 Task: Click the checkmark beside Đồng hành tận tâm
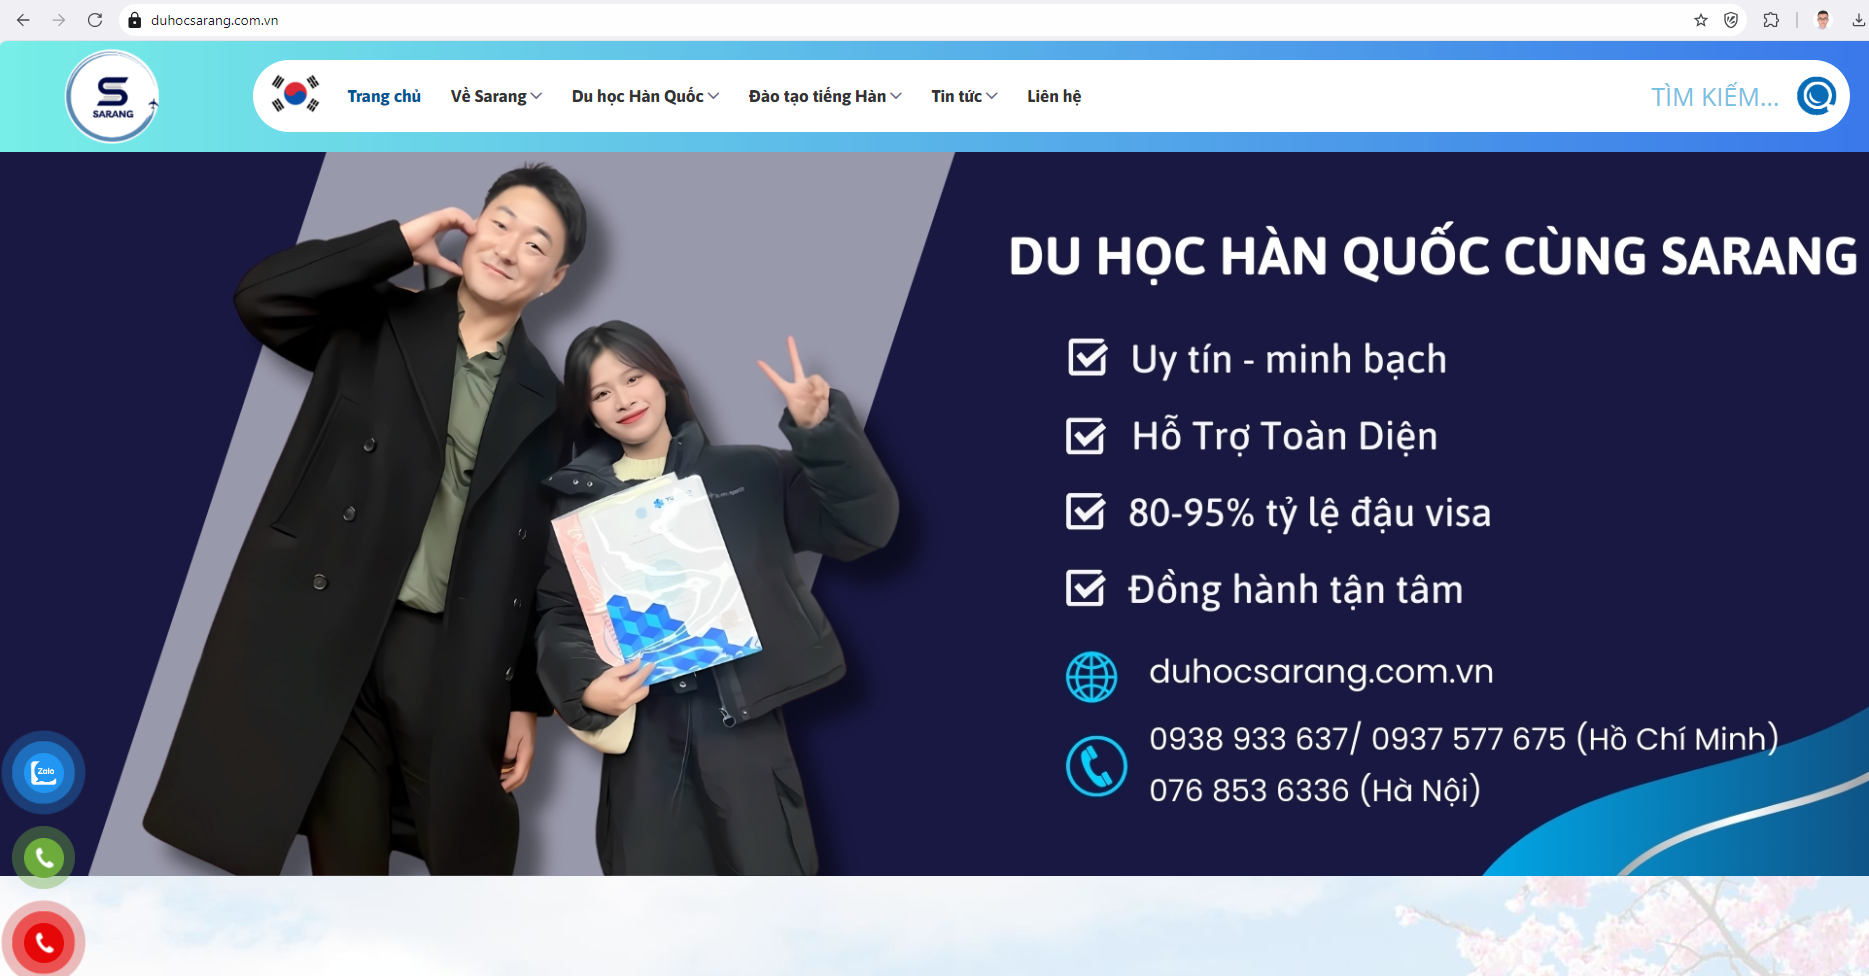(x=1086, y=588)
